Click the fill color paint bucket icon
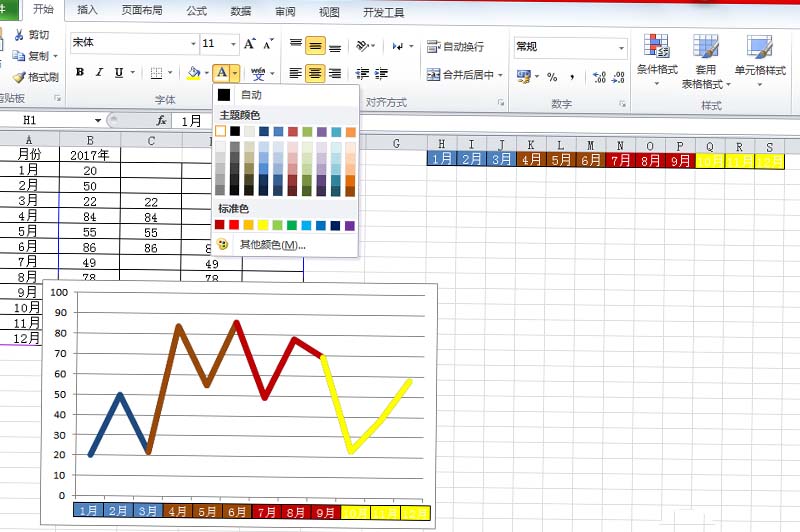This screenshot has height=532, width=800. pyautogui.click(x=192, y=73)
